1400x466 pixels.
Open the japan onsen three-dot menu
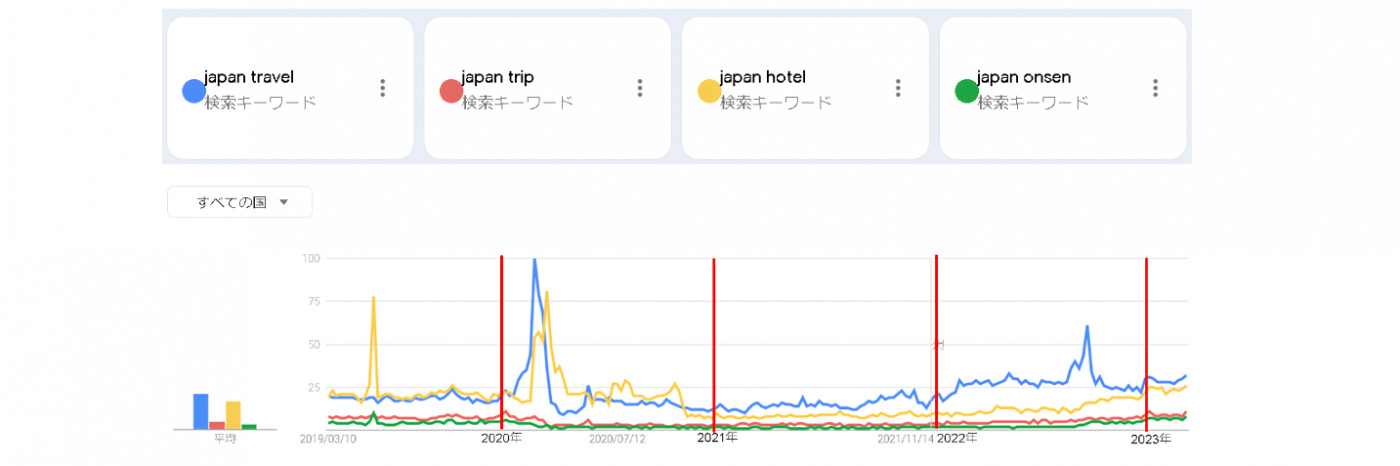[x=1155, y=88]
